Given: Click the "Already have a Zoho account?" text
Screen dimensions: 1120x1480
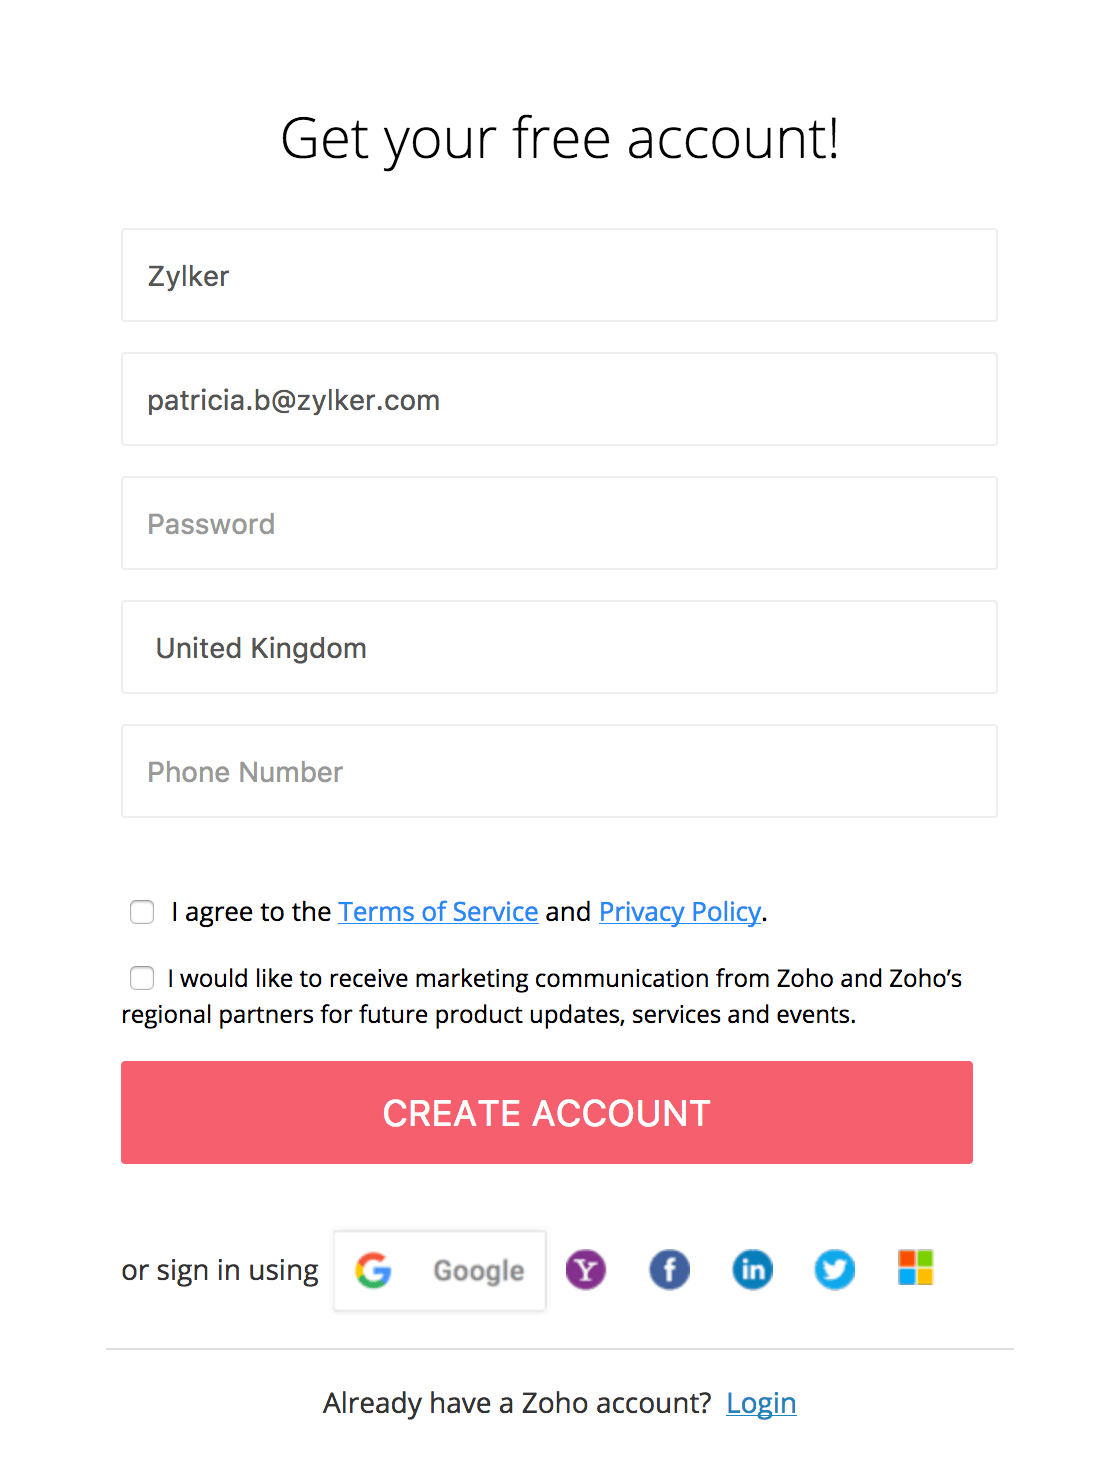Looking at the screenshot, I should tap(517, 1403).
